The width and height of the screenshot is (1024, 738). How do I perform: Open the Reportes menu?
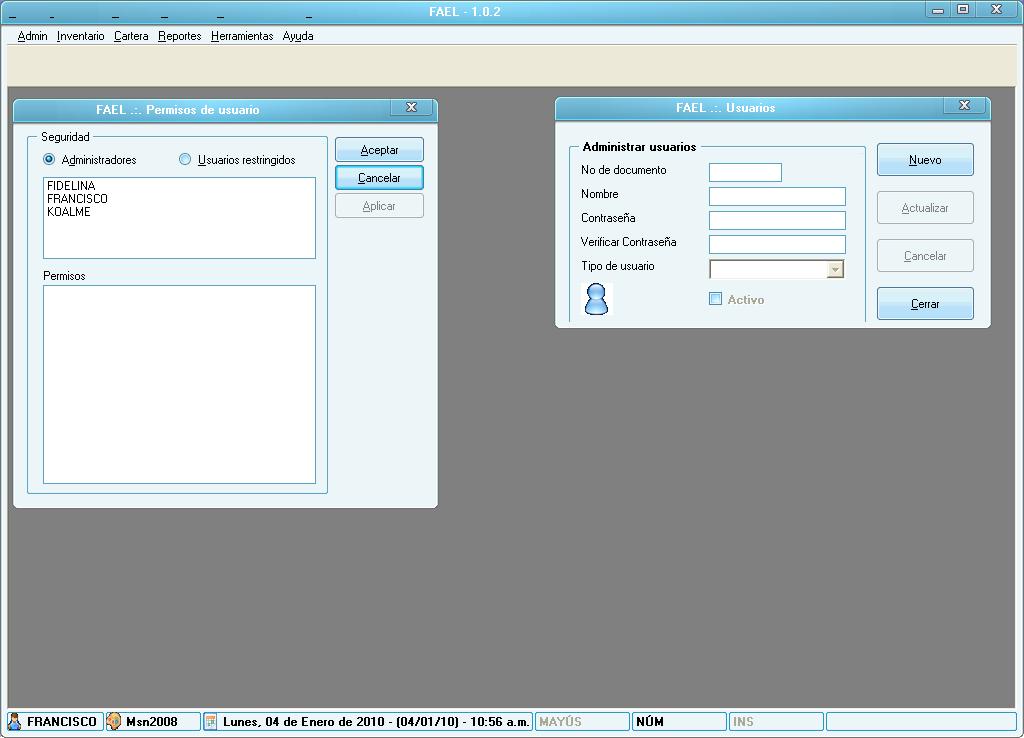pos(179,36)
